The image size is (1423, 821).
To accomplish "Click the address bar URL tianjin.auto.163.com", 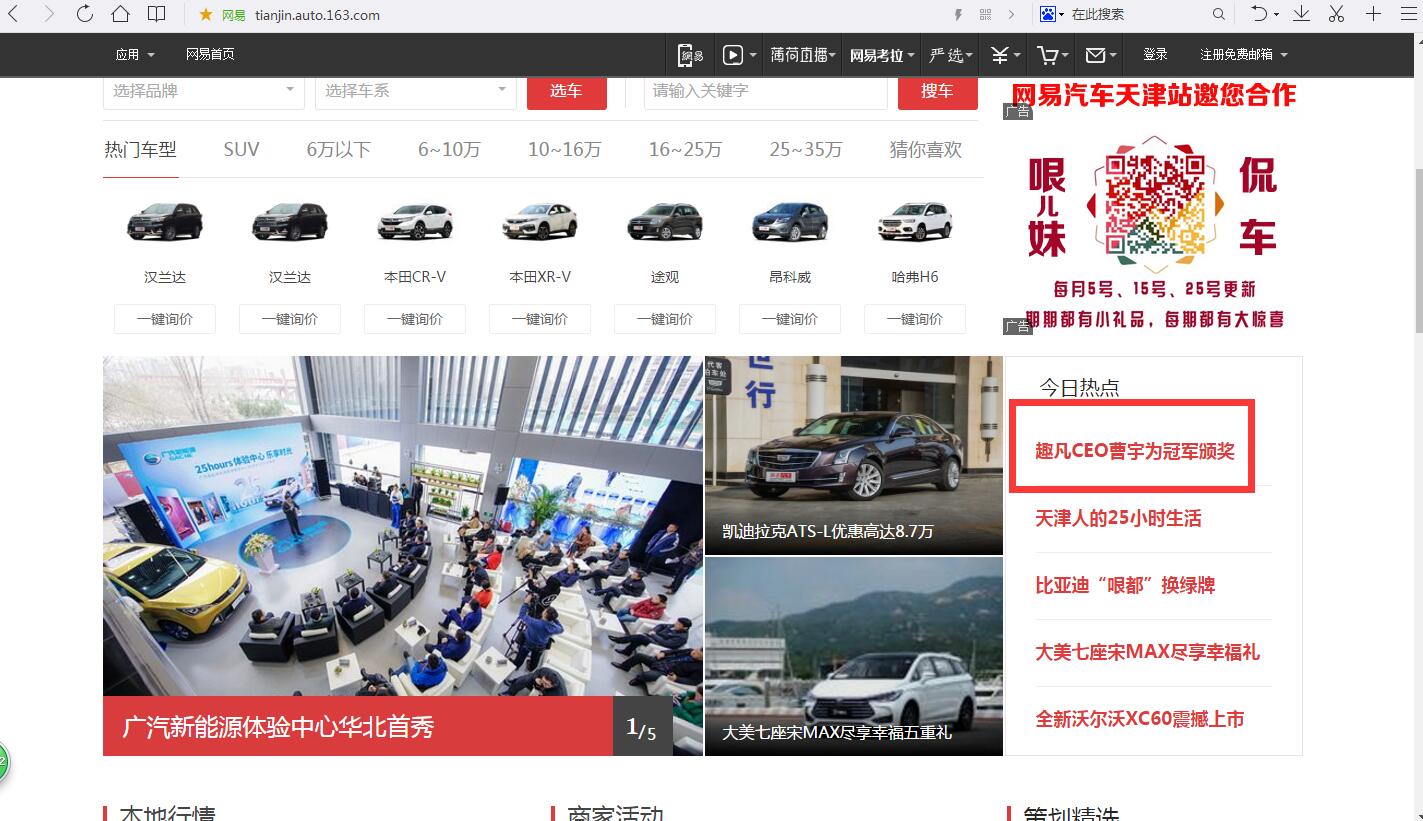I will (317, 15).
